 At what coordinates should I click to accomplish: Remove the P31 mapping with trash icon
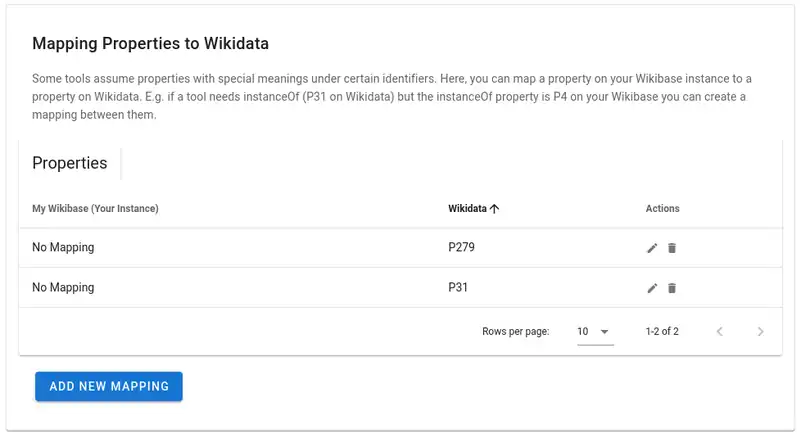tap(672, 288)
